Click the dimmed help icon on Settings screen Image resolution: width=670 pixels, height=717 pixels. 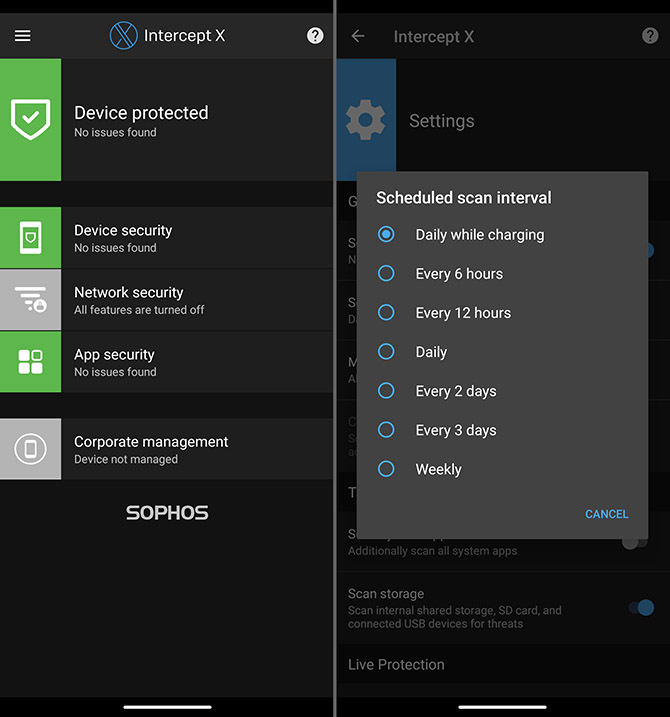650,36
